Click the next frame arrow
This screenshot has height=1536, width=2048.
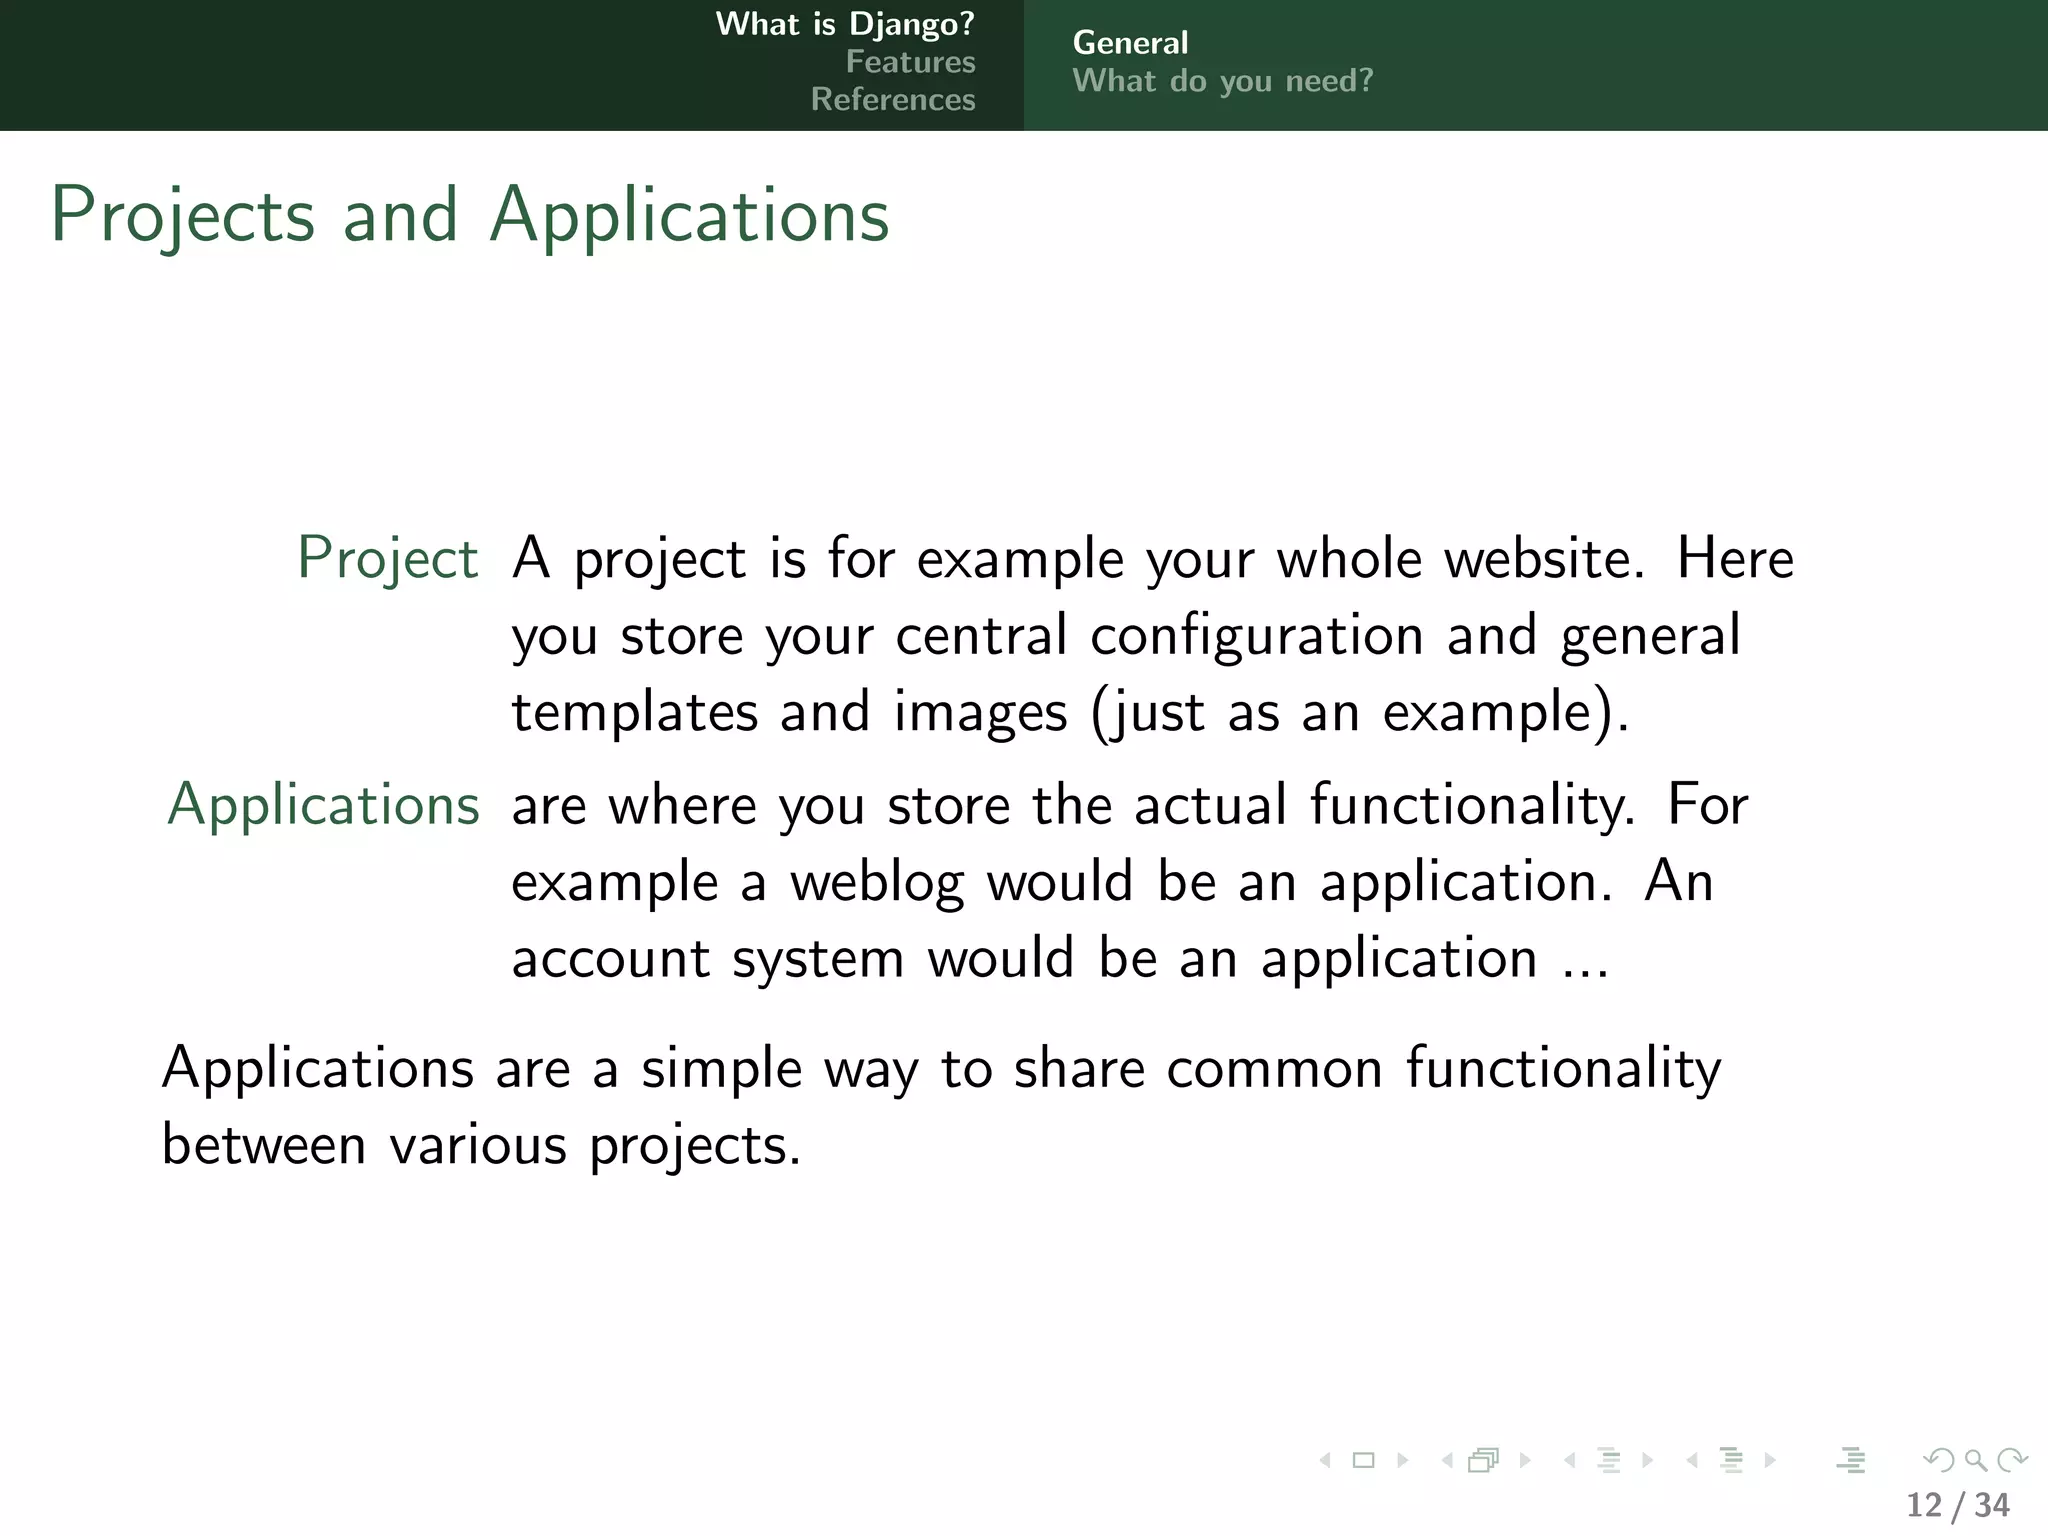1525,1461
